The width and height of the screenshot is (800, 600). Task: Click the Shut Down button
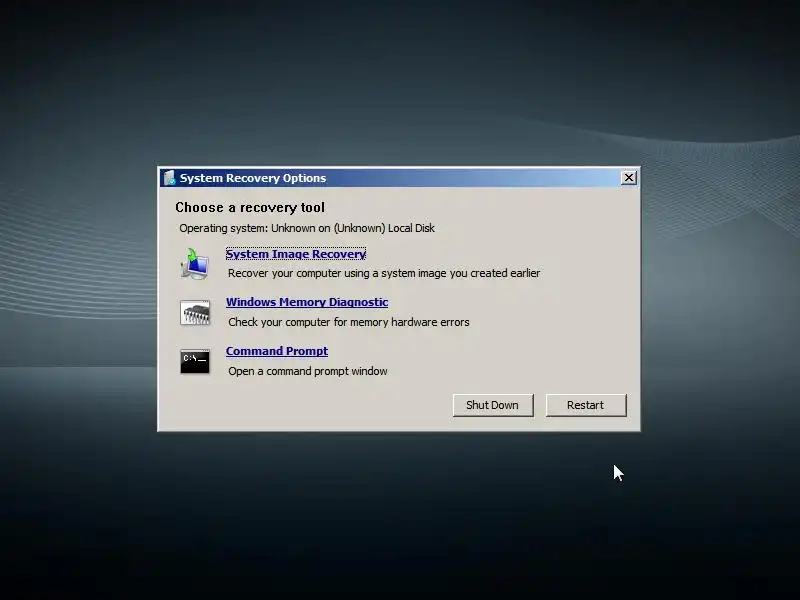click(493, 405)
